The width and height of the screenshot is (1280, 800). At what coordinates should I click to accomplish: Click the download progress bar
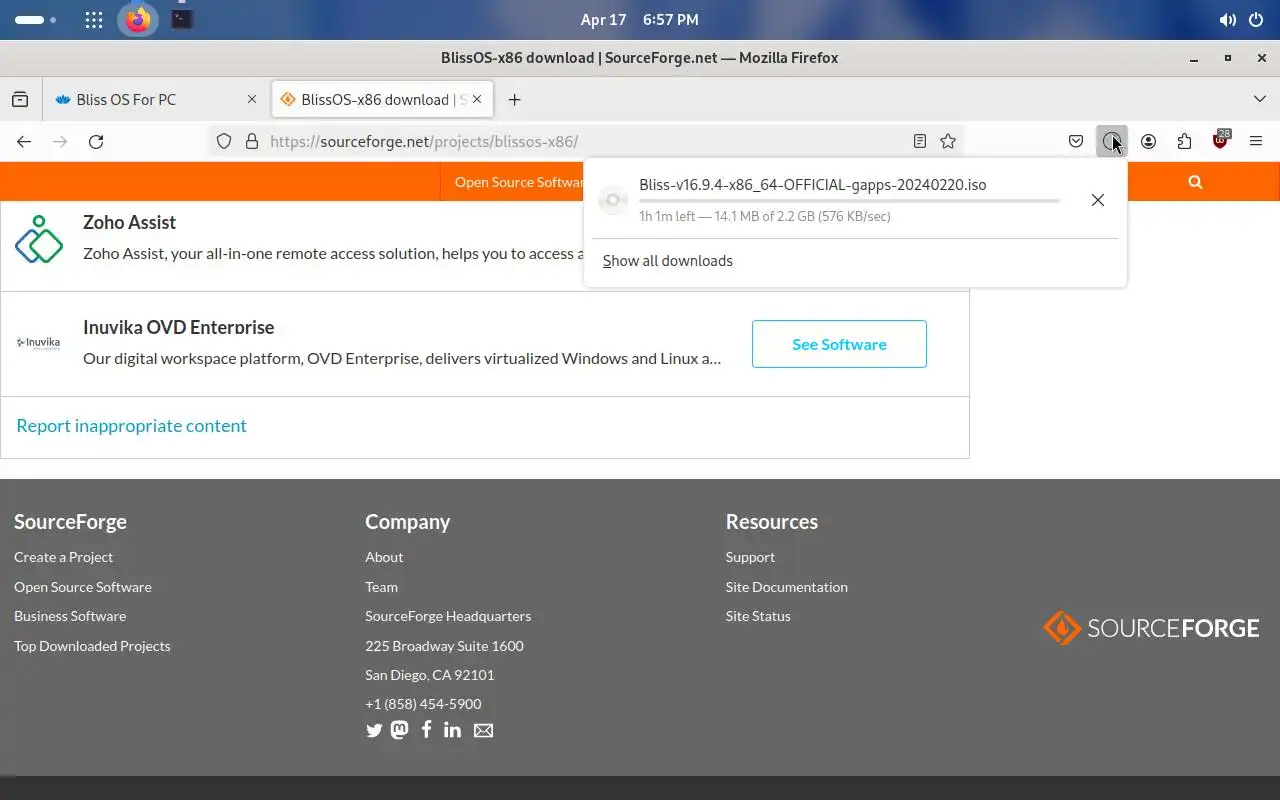pyautogui.click(x=849, y=201)
